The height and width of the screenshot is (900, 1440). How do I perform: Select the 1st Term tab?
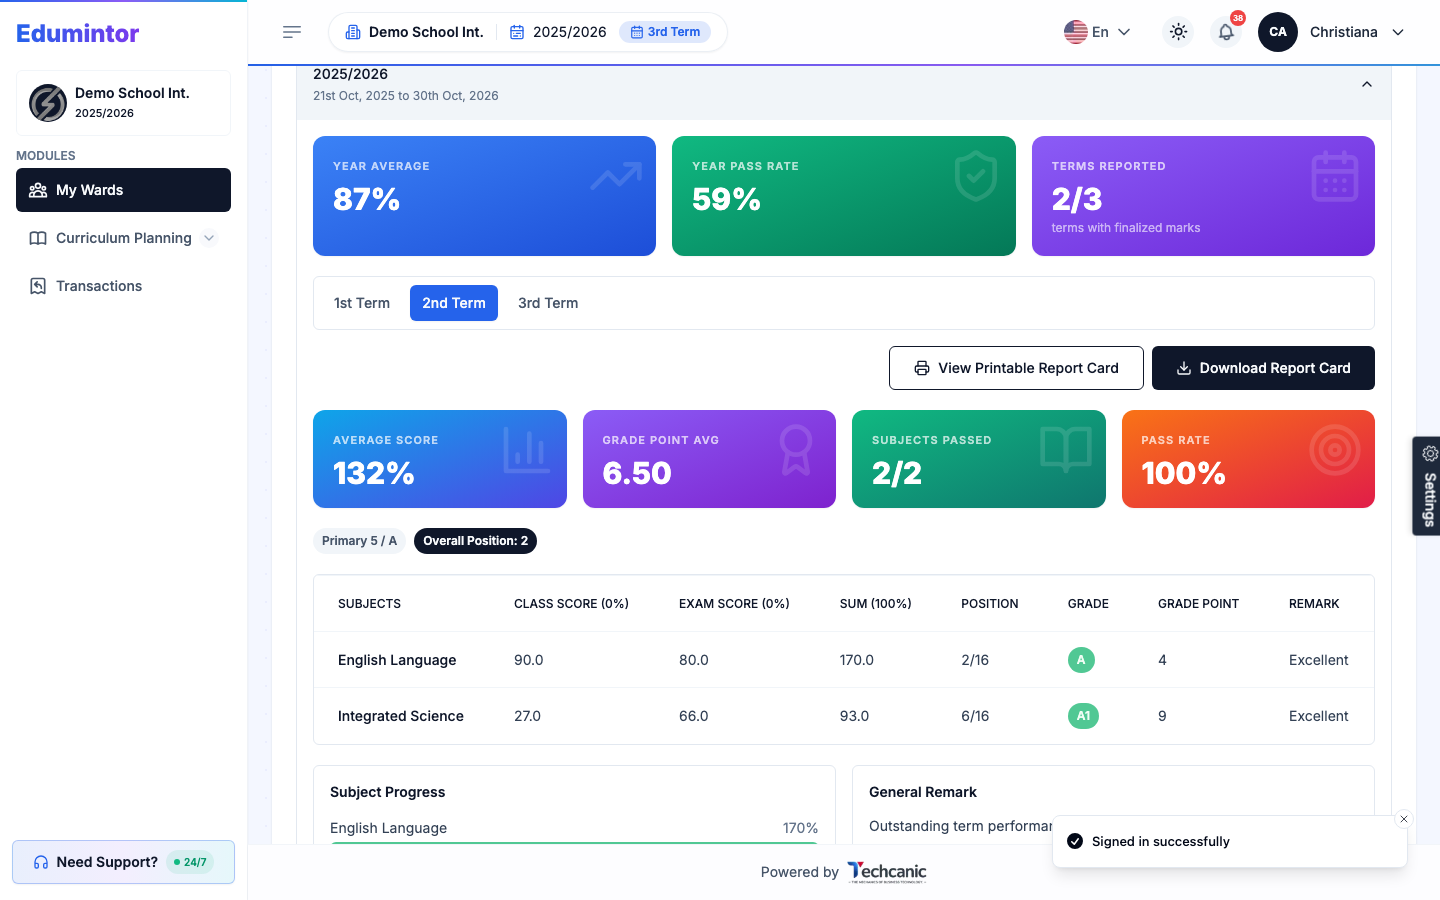362,303
